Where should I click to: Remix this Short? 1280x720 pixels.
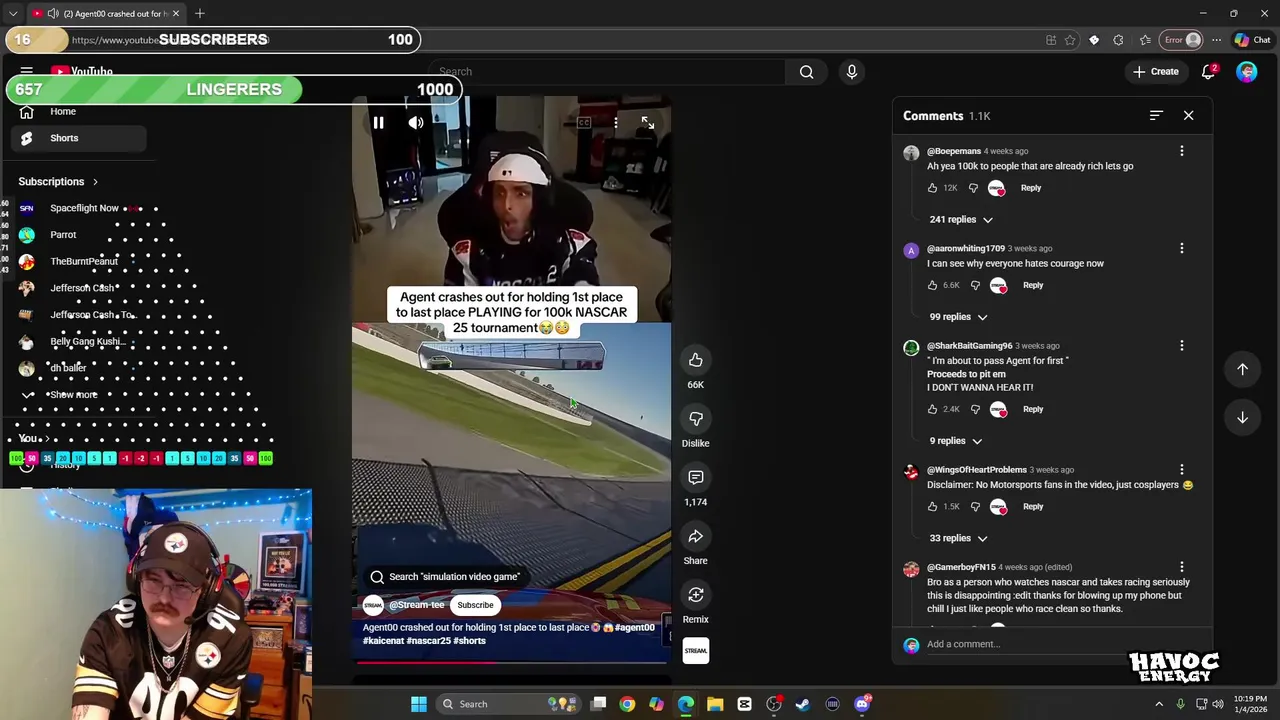(696, 595)
